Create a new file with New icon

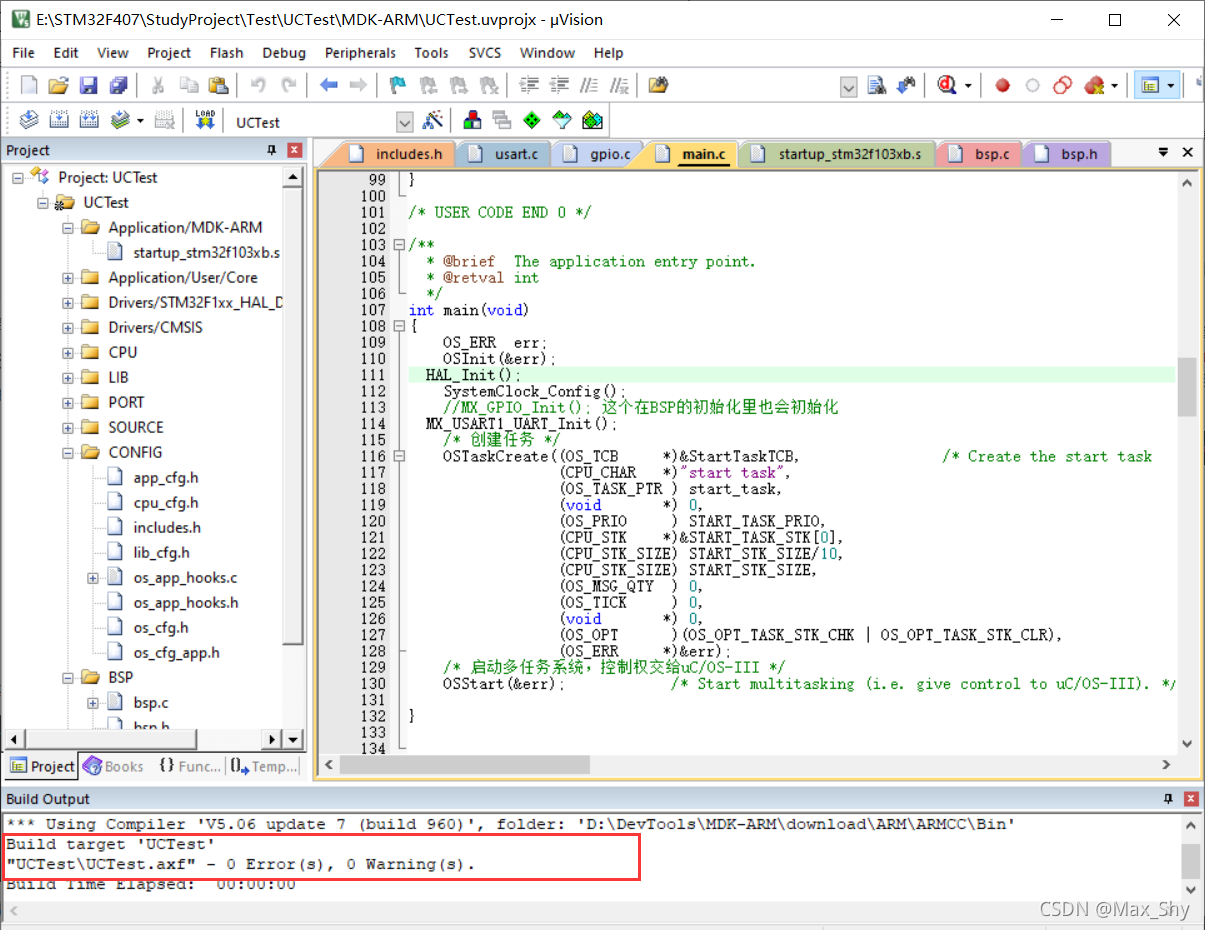coord(29,86)
